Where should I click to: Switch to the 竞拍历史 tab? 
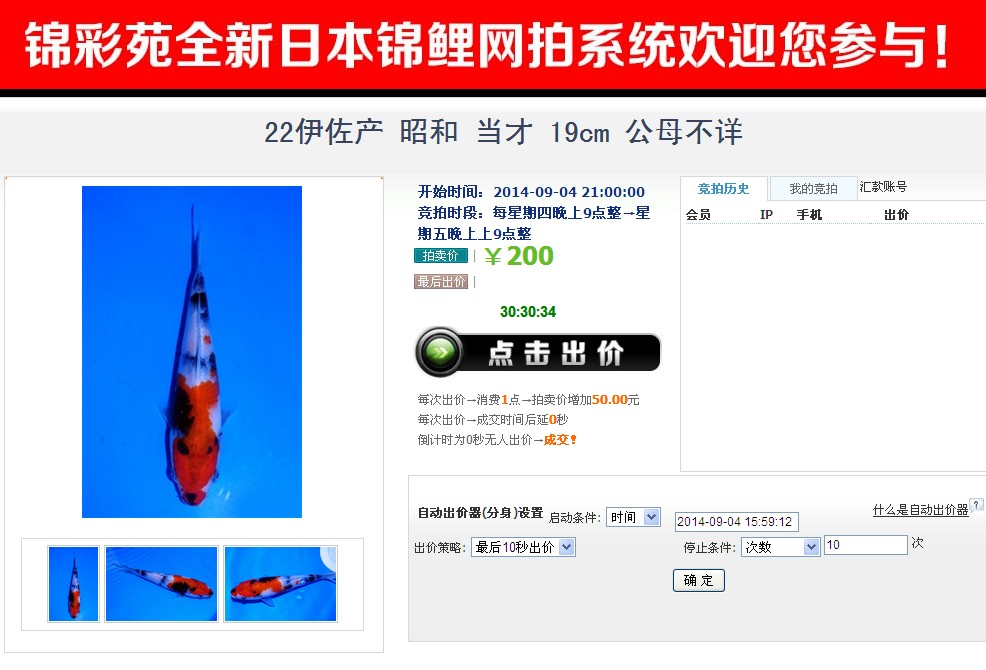(724, 189)
